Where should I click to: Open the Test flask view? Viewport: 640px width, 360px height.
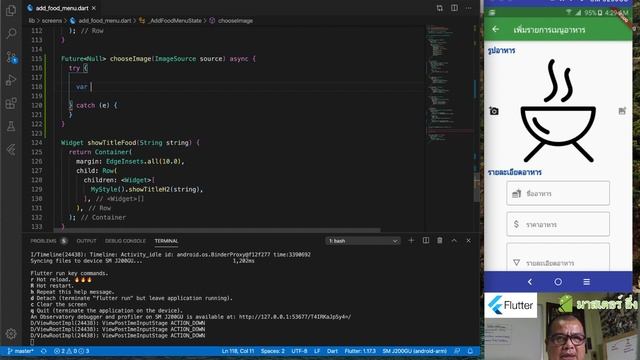(x=11, y=127)
